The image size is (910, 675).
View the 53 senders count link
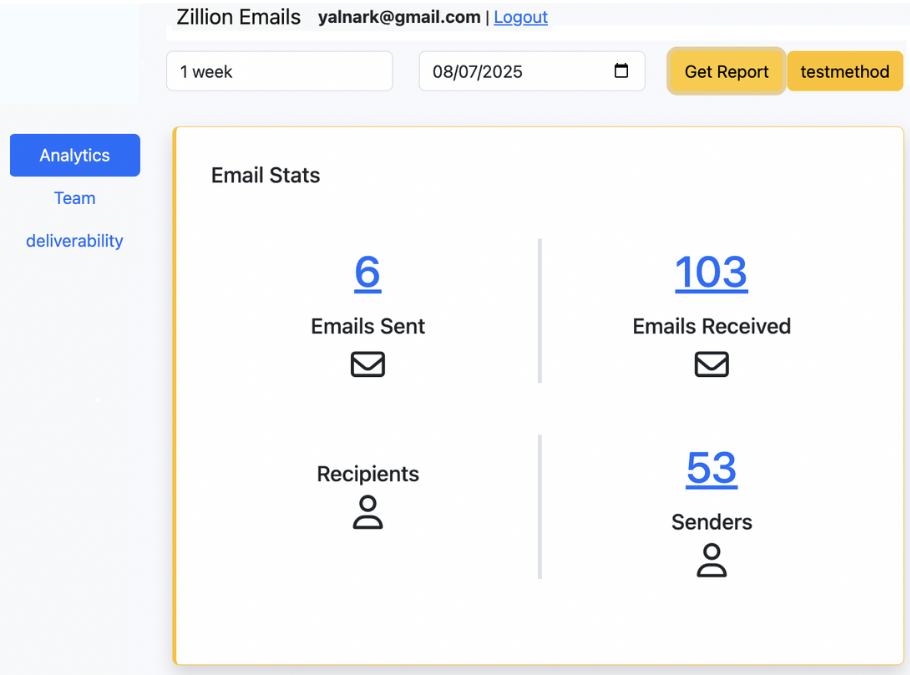tap(711, 468)
